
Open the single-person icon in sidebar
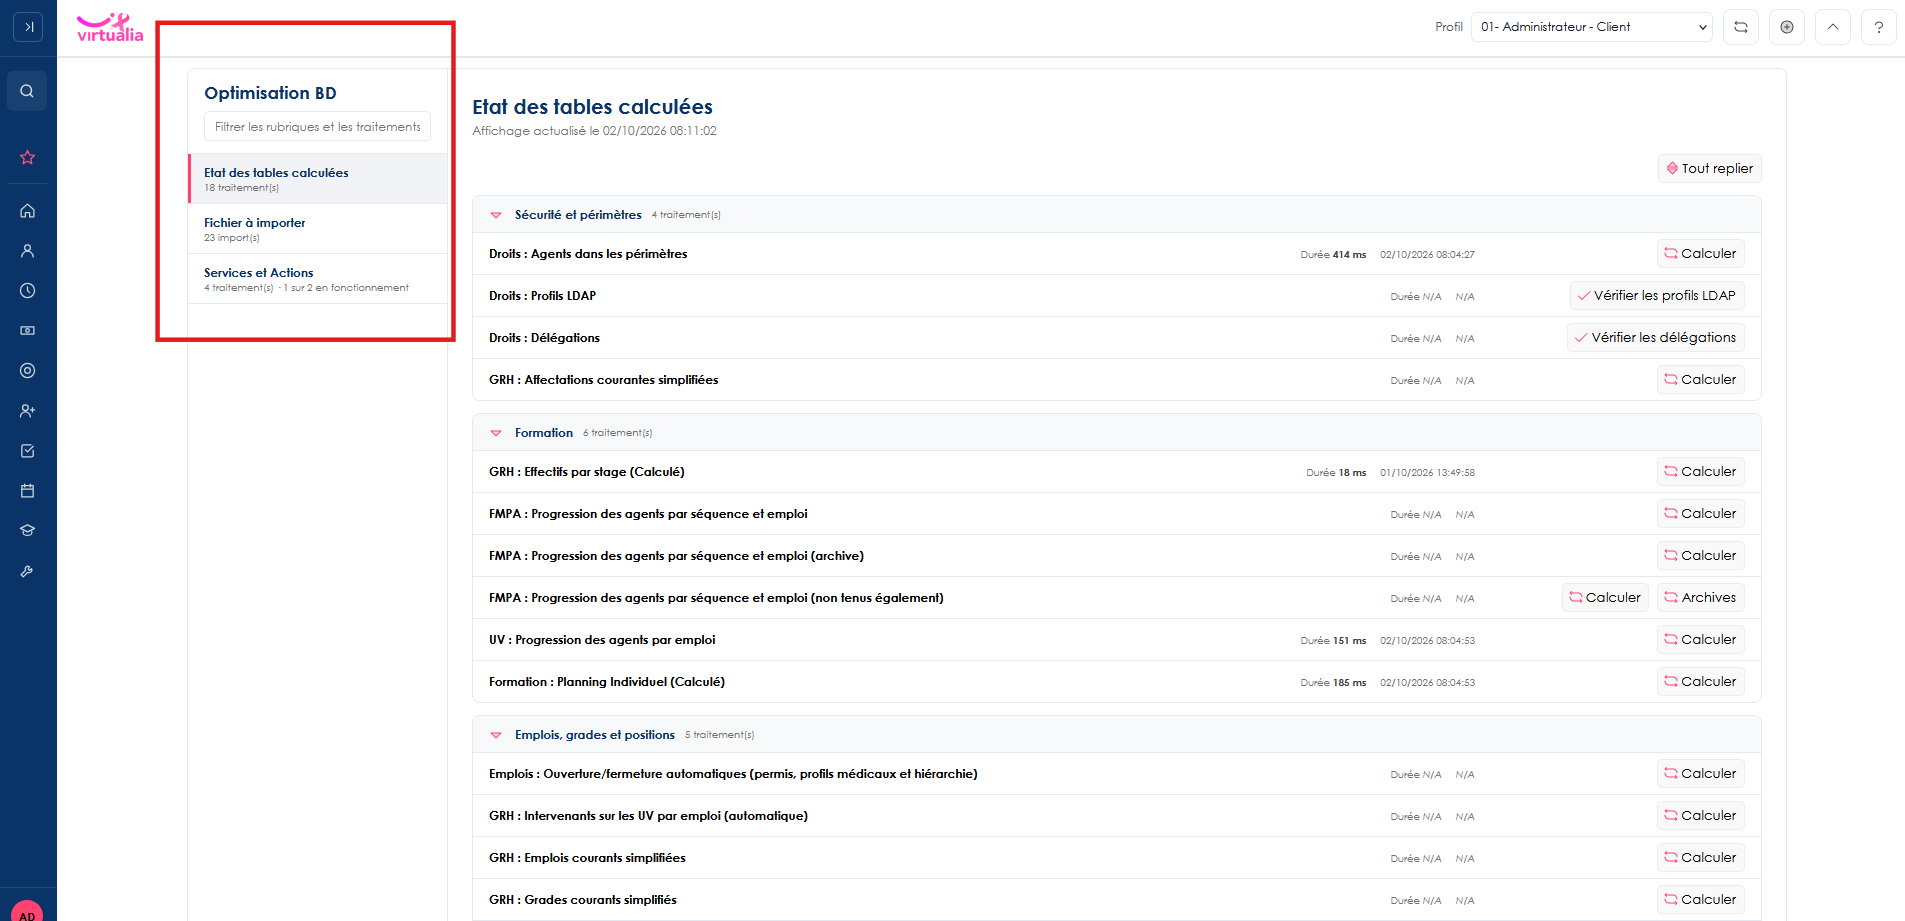(x=27, y=251)
